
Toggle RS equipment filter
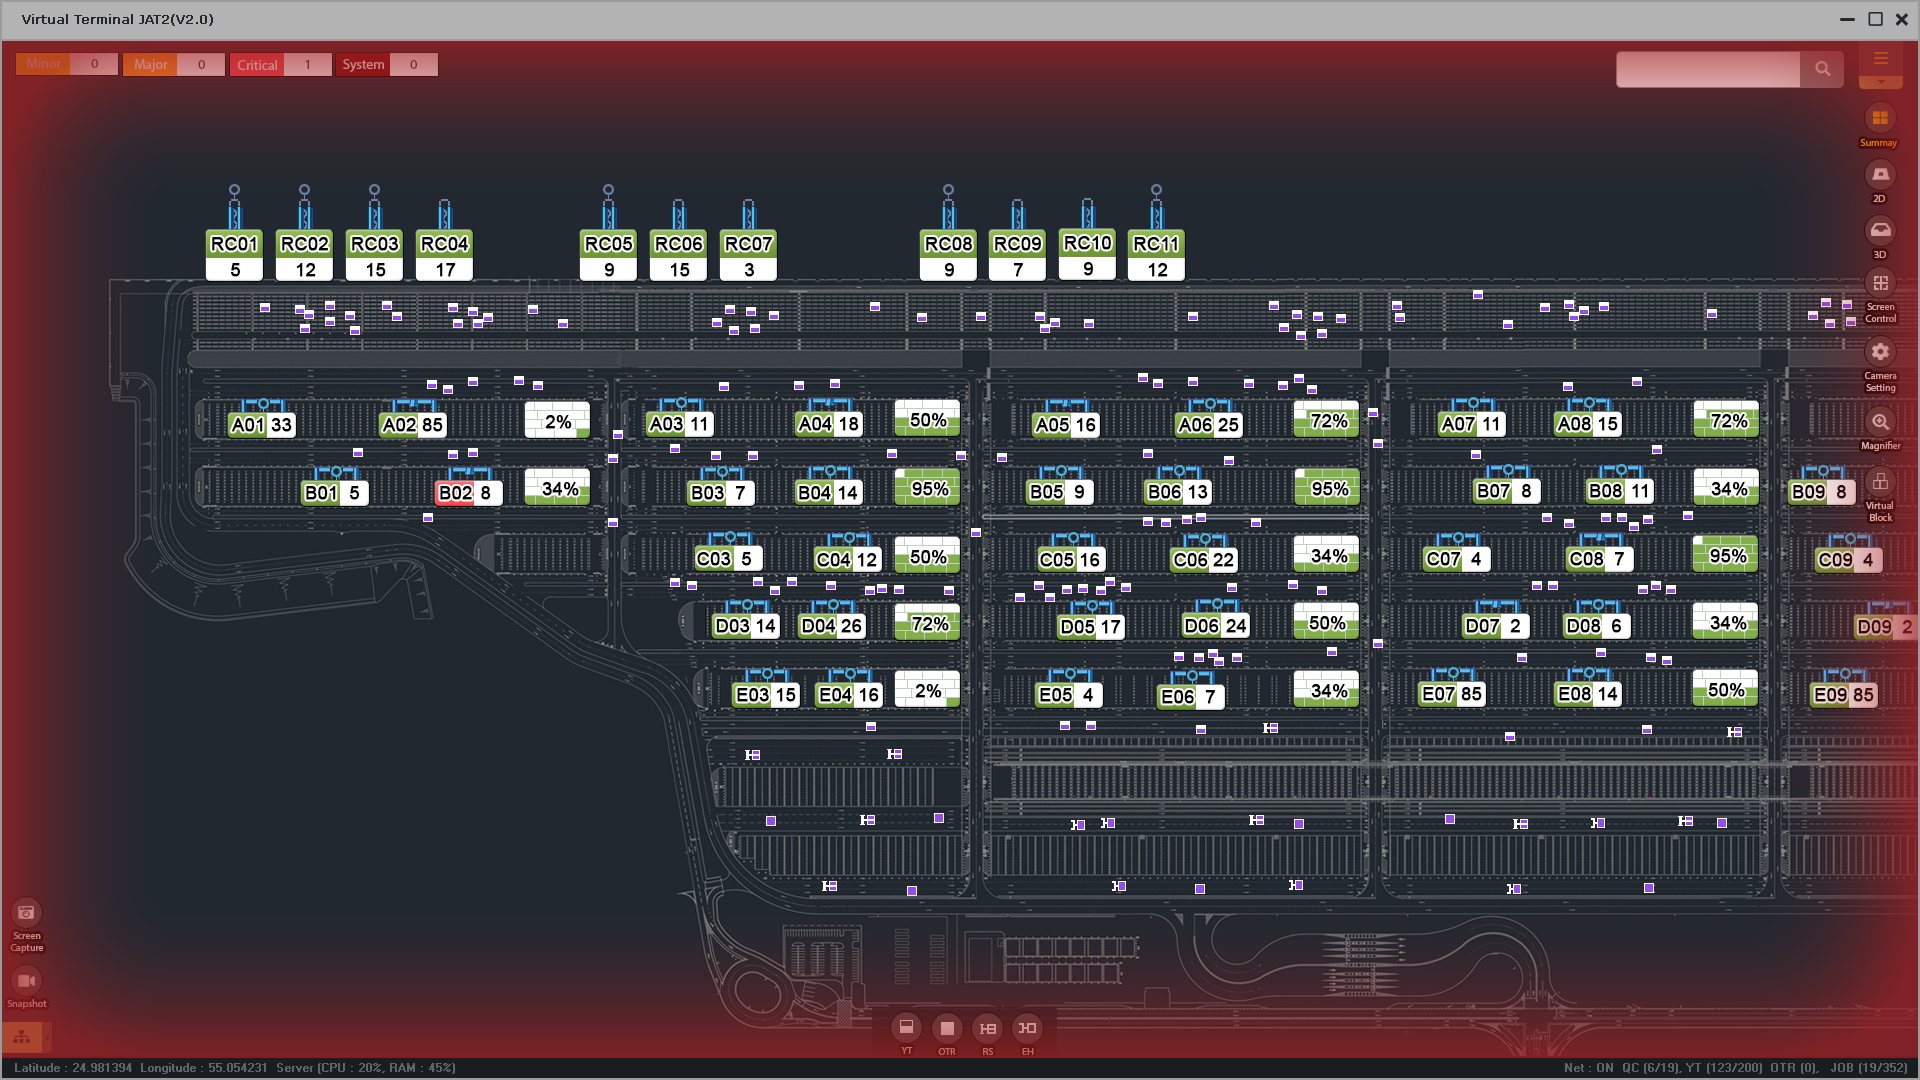pyautogui.click(x=987, y=1028)
